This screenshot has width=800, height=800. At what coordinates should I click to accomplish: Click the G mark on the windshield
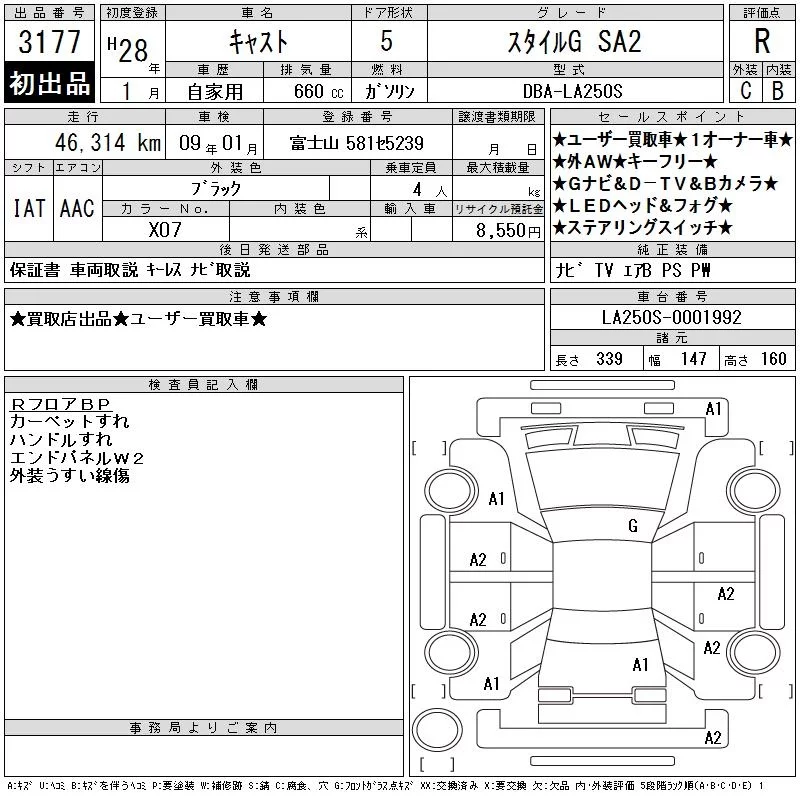(633, 526)
